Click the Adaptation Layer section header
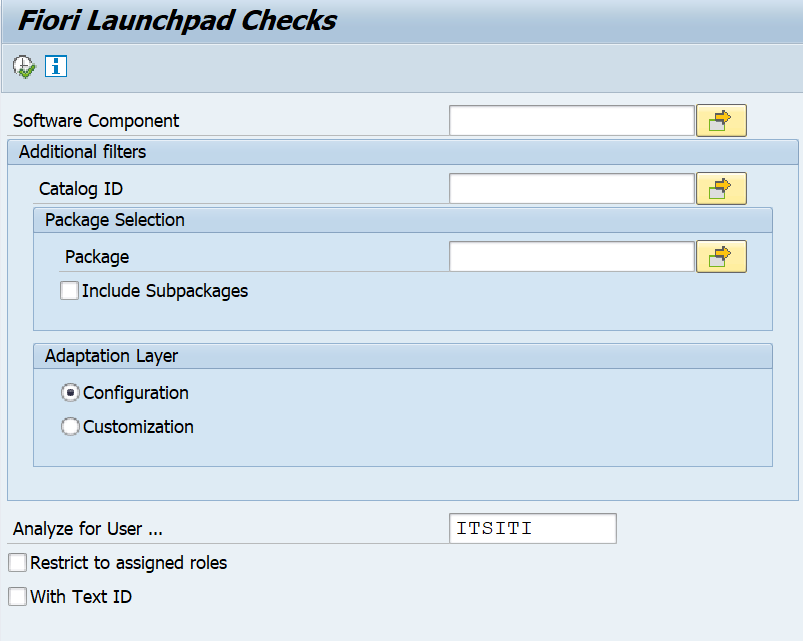 coord(111,356)
